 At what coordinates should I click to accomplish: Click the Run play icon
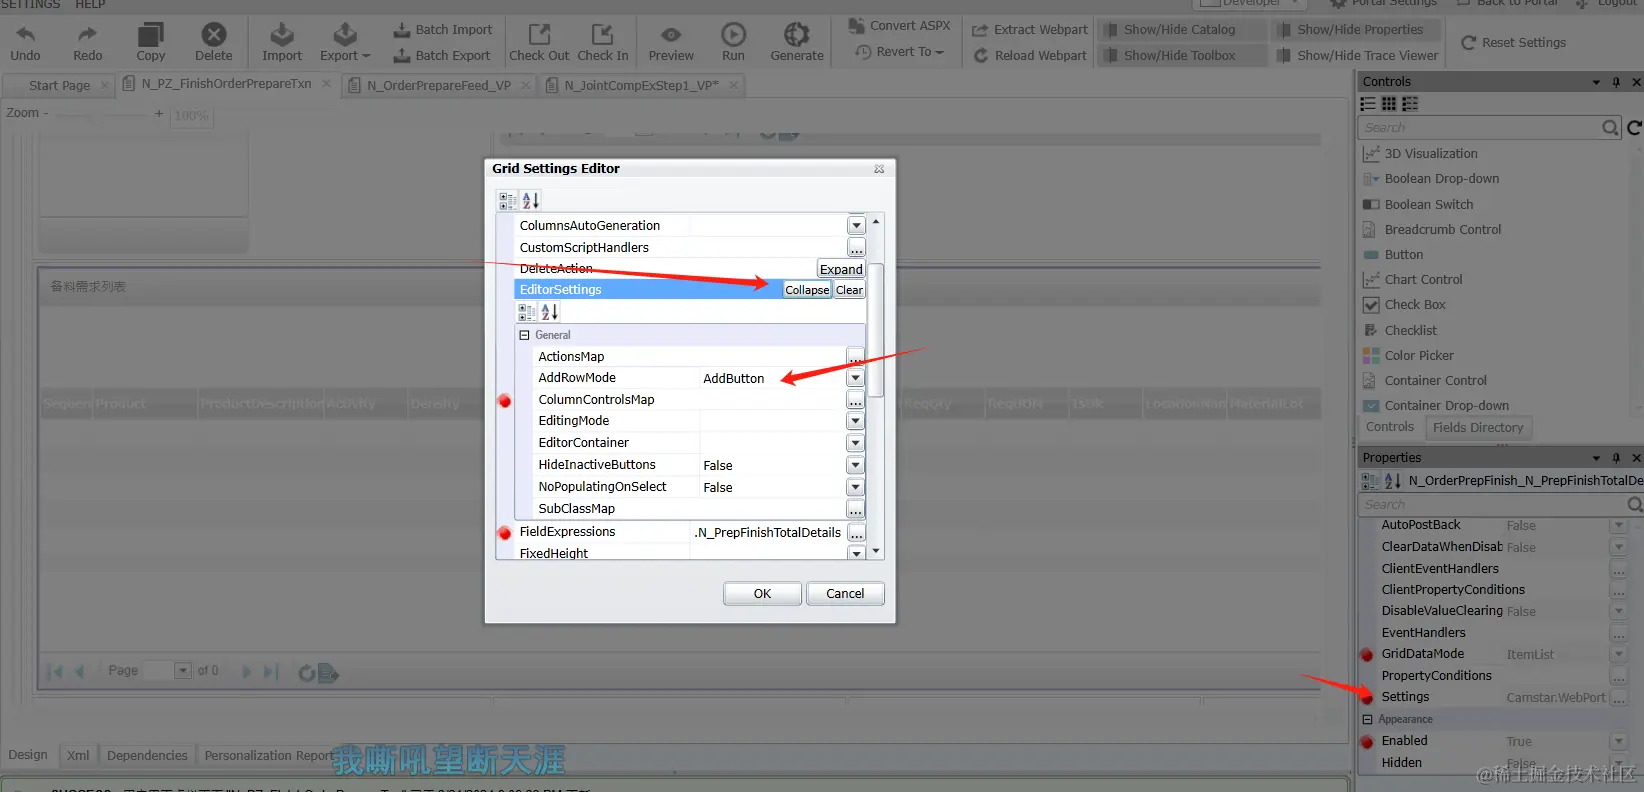[x=733, y=35]
